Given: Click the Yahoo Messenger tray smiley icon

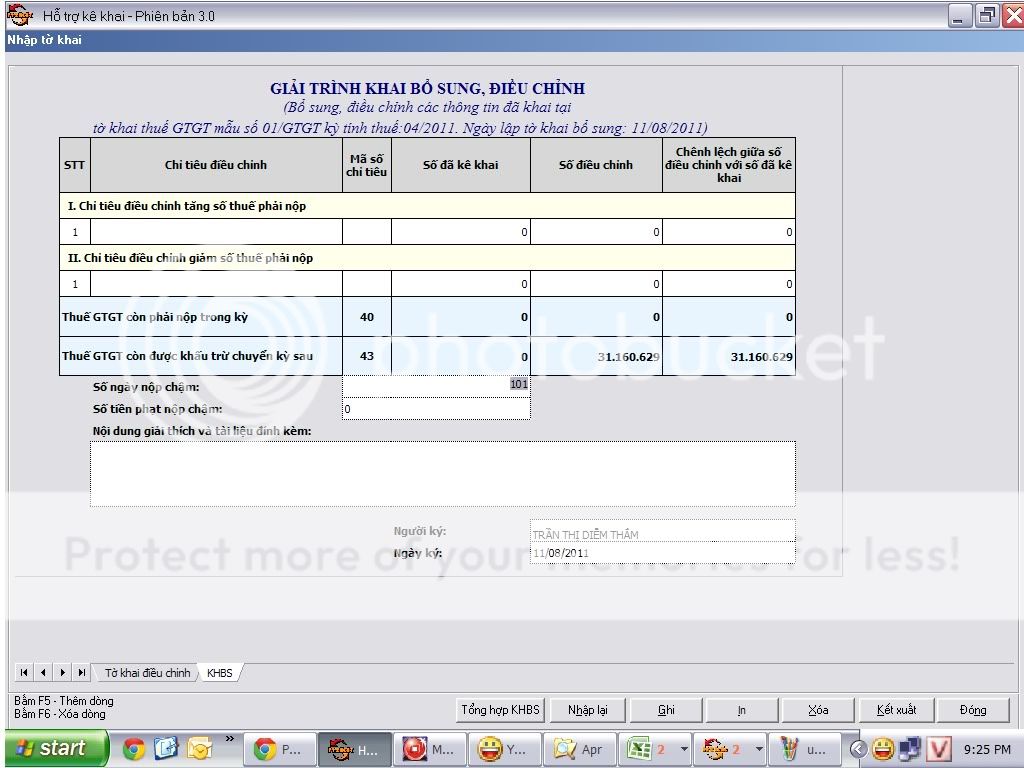Looking at the screenshot, I should point(882,749).
